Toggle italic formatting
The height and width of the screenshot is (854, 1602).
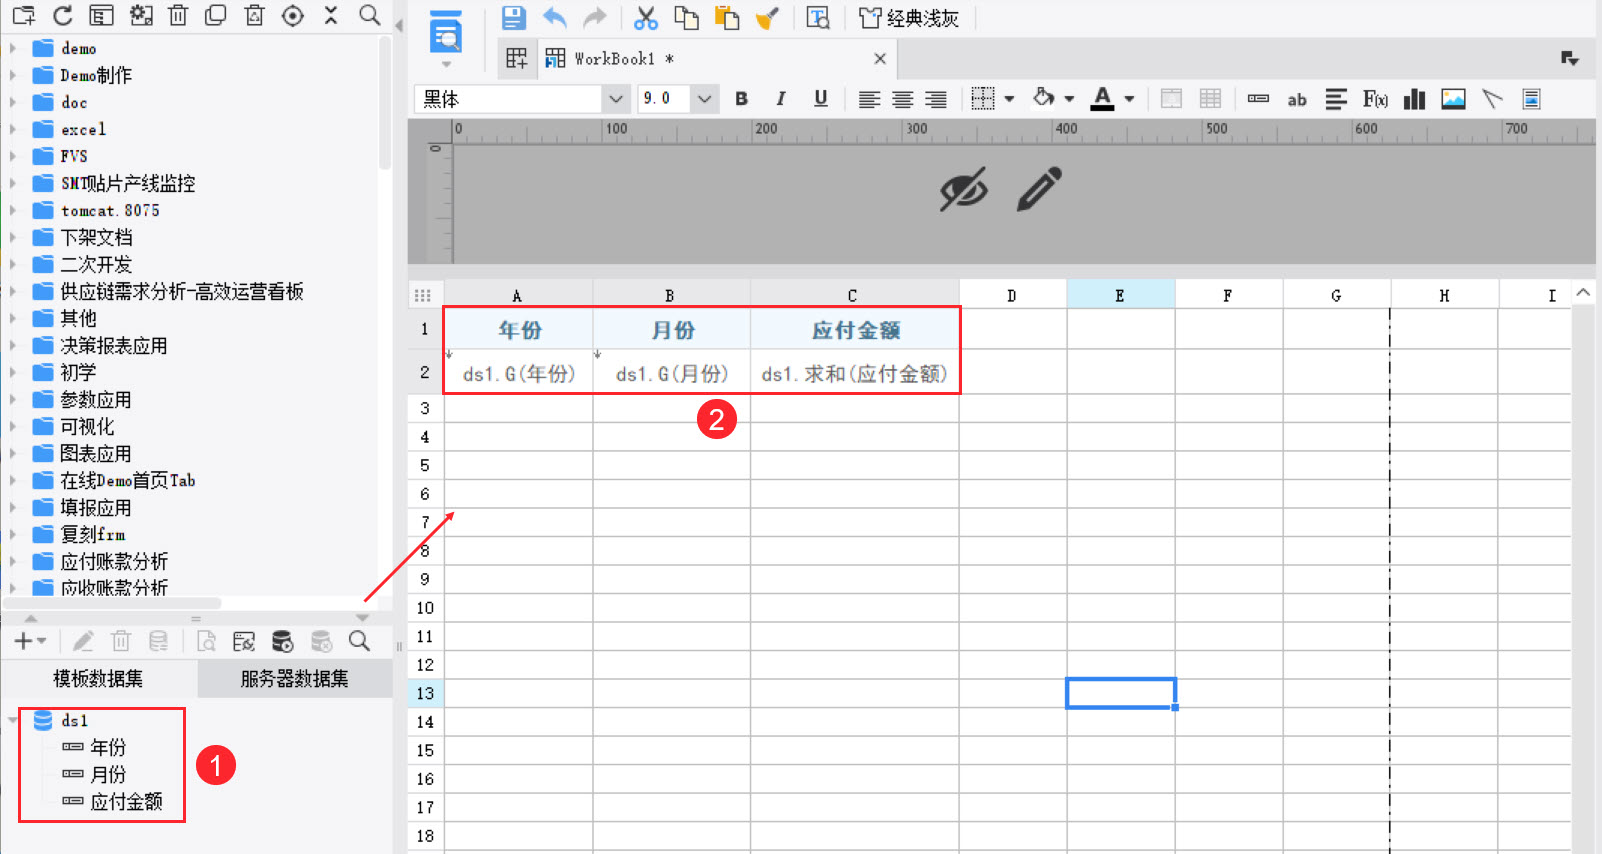click(780, 98)
